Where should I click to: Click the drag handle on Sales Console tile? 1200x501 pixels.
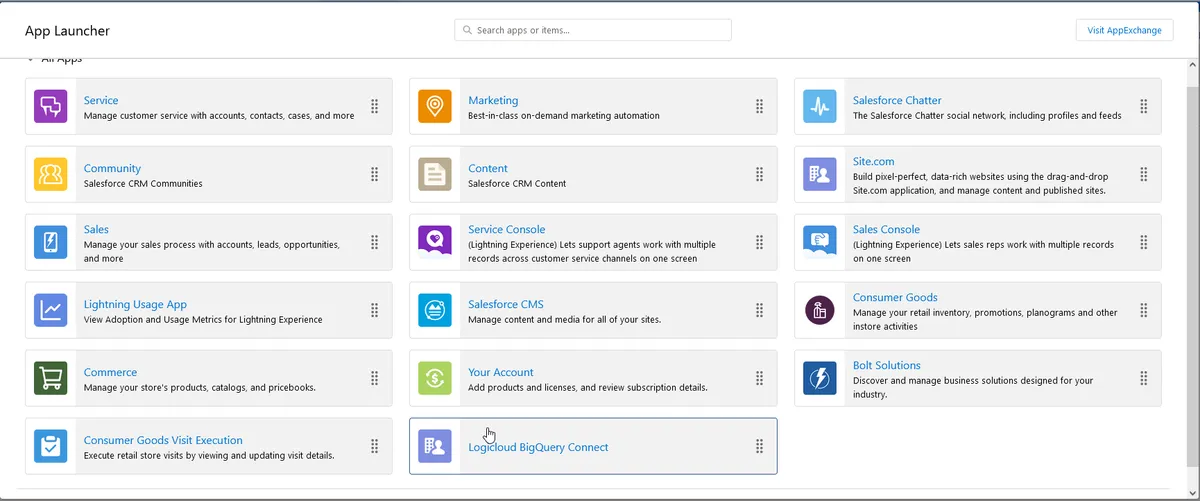coord(1143,242)
